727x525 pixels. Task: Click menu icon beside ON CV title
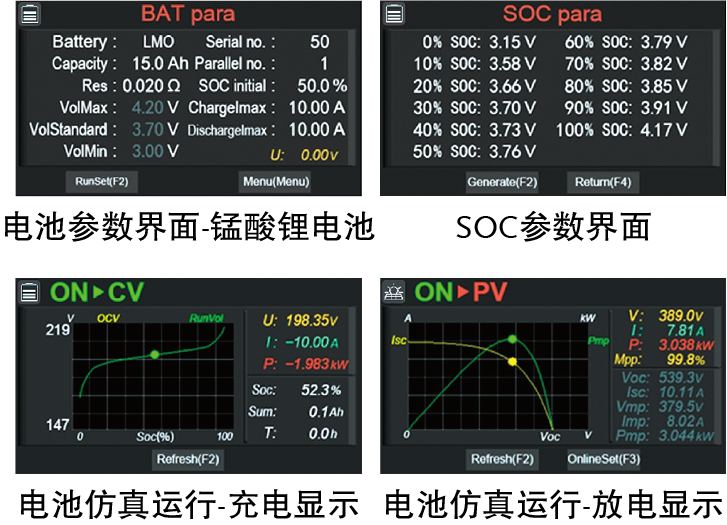point(30,292)
